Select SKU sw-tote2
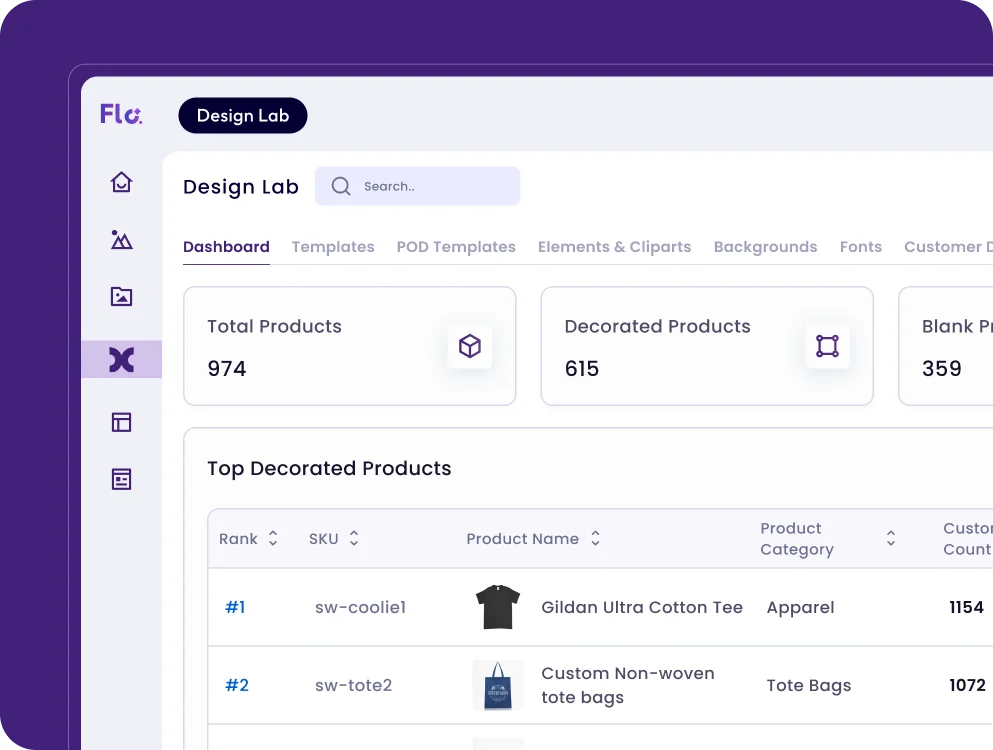This screenshot has width=993, height=750. [353, 685]
